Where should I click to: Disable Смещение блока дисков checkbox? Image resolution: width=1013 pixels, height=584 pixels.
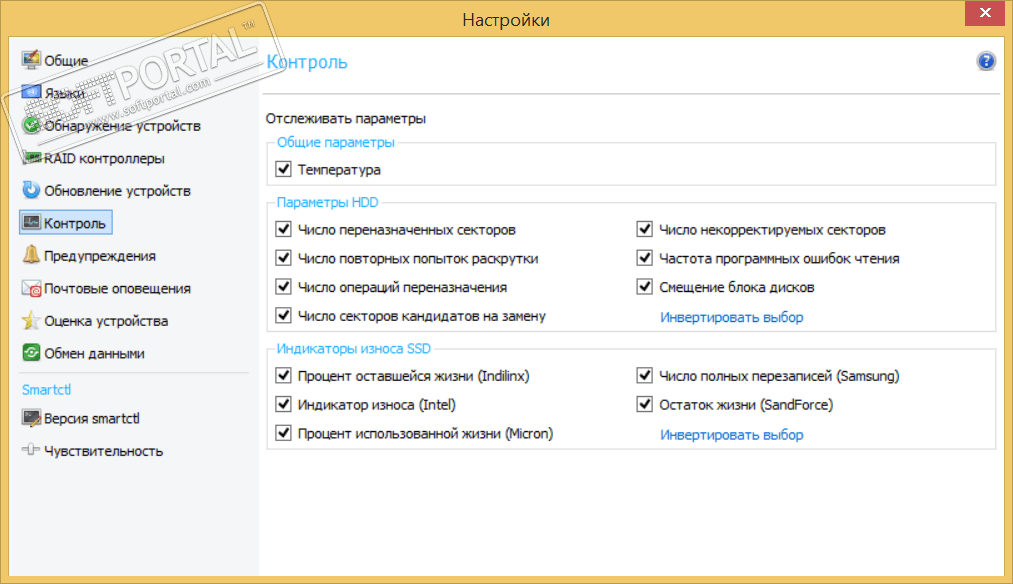tap(645, 287)
